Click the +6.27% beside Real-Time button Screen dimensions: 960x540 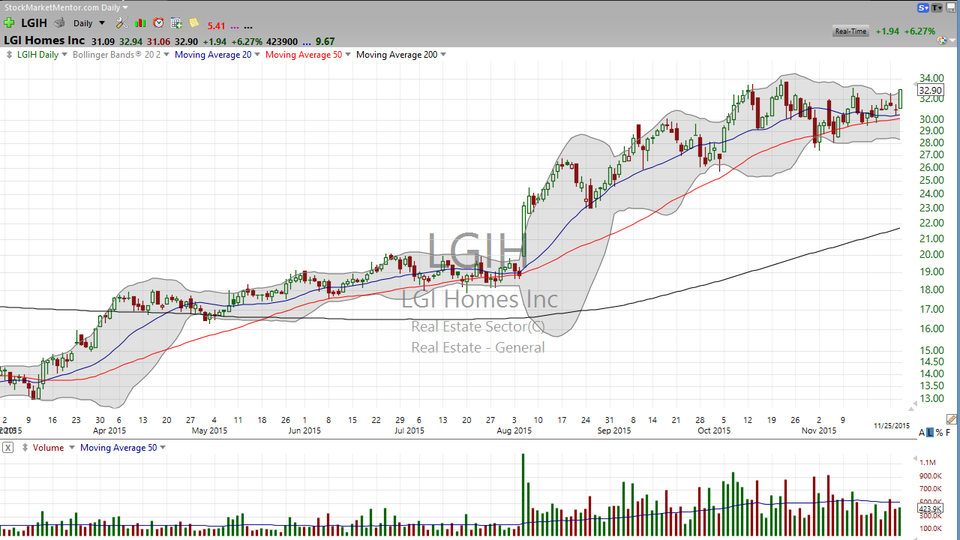point(922,31)
